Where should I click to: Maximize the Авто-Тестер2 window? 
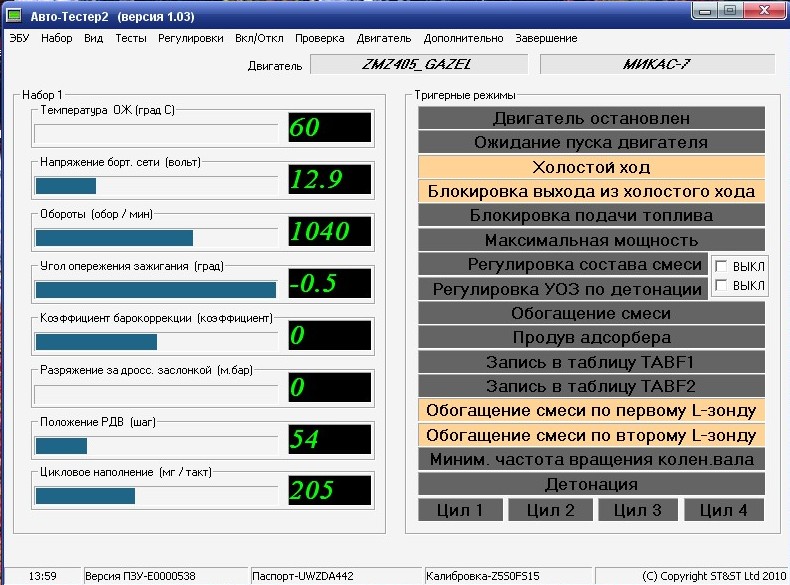tap(730, 11)
